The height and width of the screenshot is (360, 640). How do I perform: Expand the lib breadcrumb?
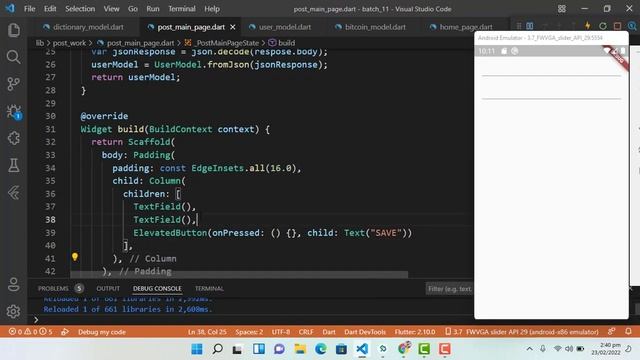pos(40,43)
